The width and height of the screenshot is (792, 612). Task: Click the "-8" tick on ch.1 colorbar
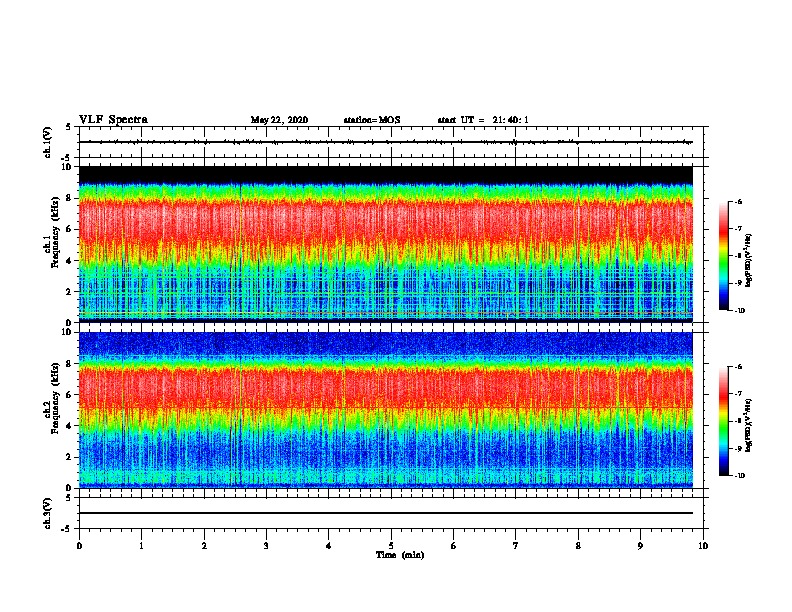click(x=738, y=256)
